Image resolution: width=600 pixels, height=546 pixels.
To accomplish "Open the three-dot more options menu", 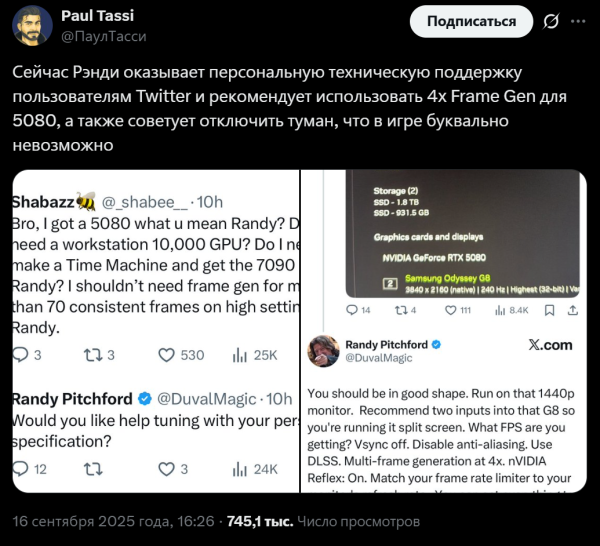I will point(580,22).
